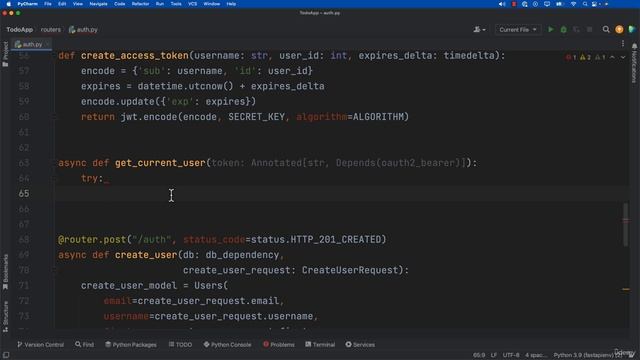Open the Code menu
The width and height of the screenshot is (640, 360).
pos(120,4)
